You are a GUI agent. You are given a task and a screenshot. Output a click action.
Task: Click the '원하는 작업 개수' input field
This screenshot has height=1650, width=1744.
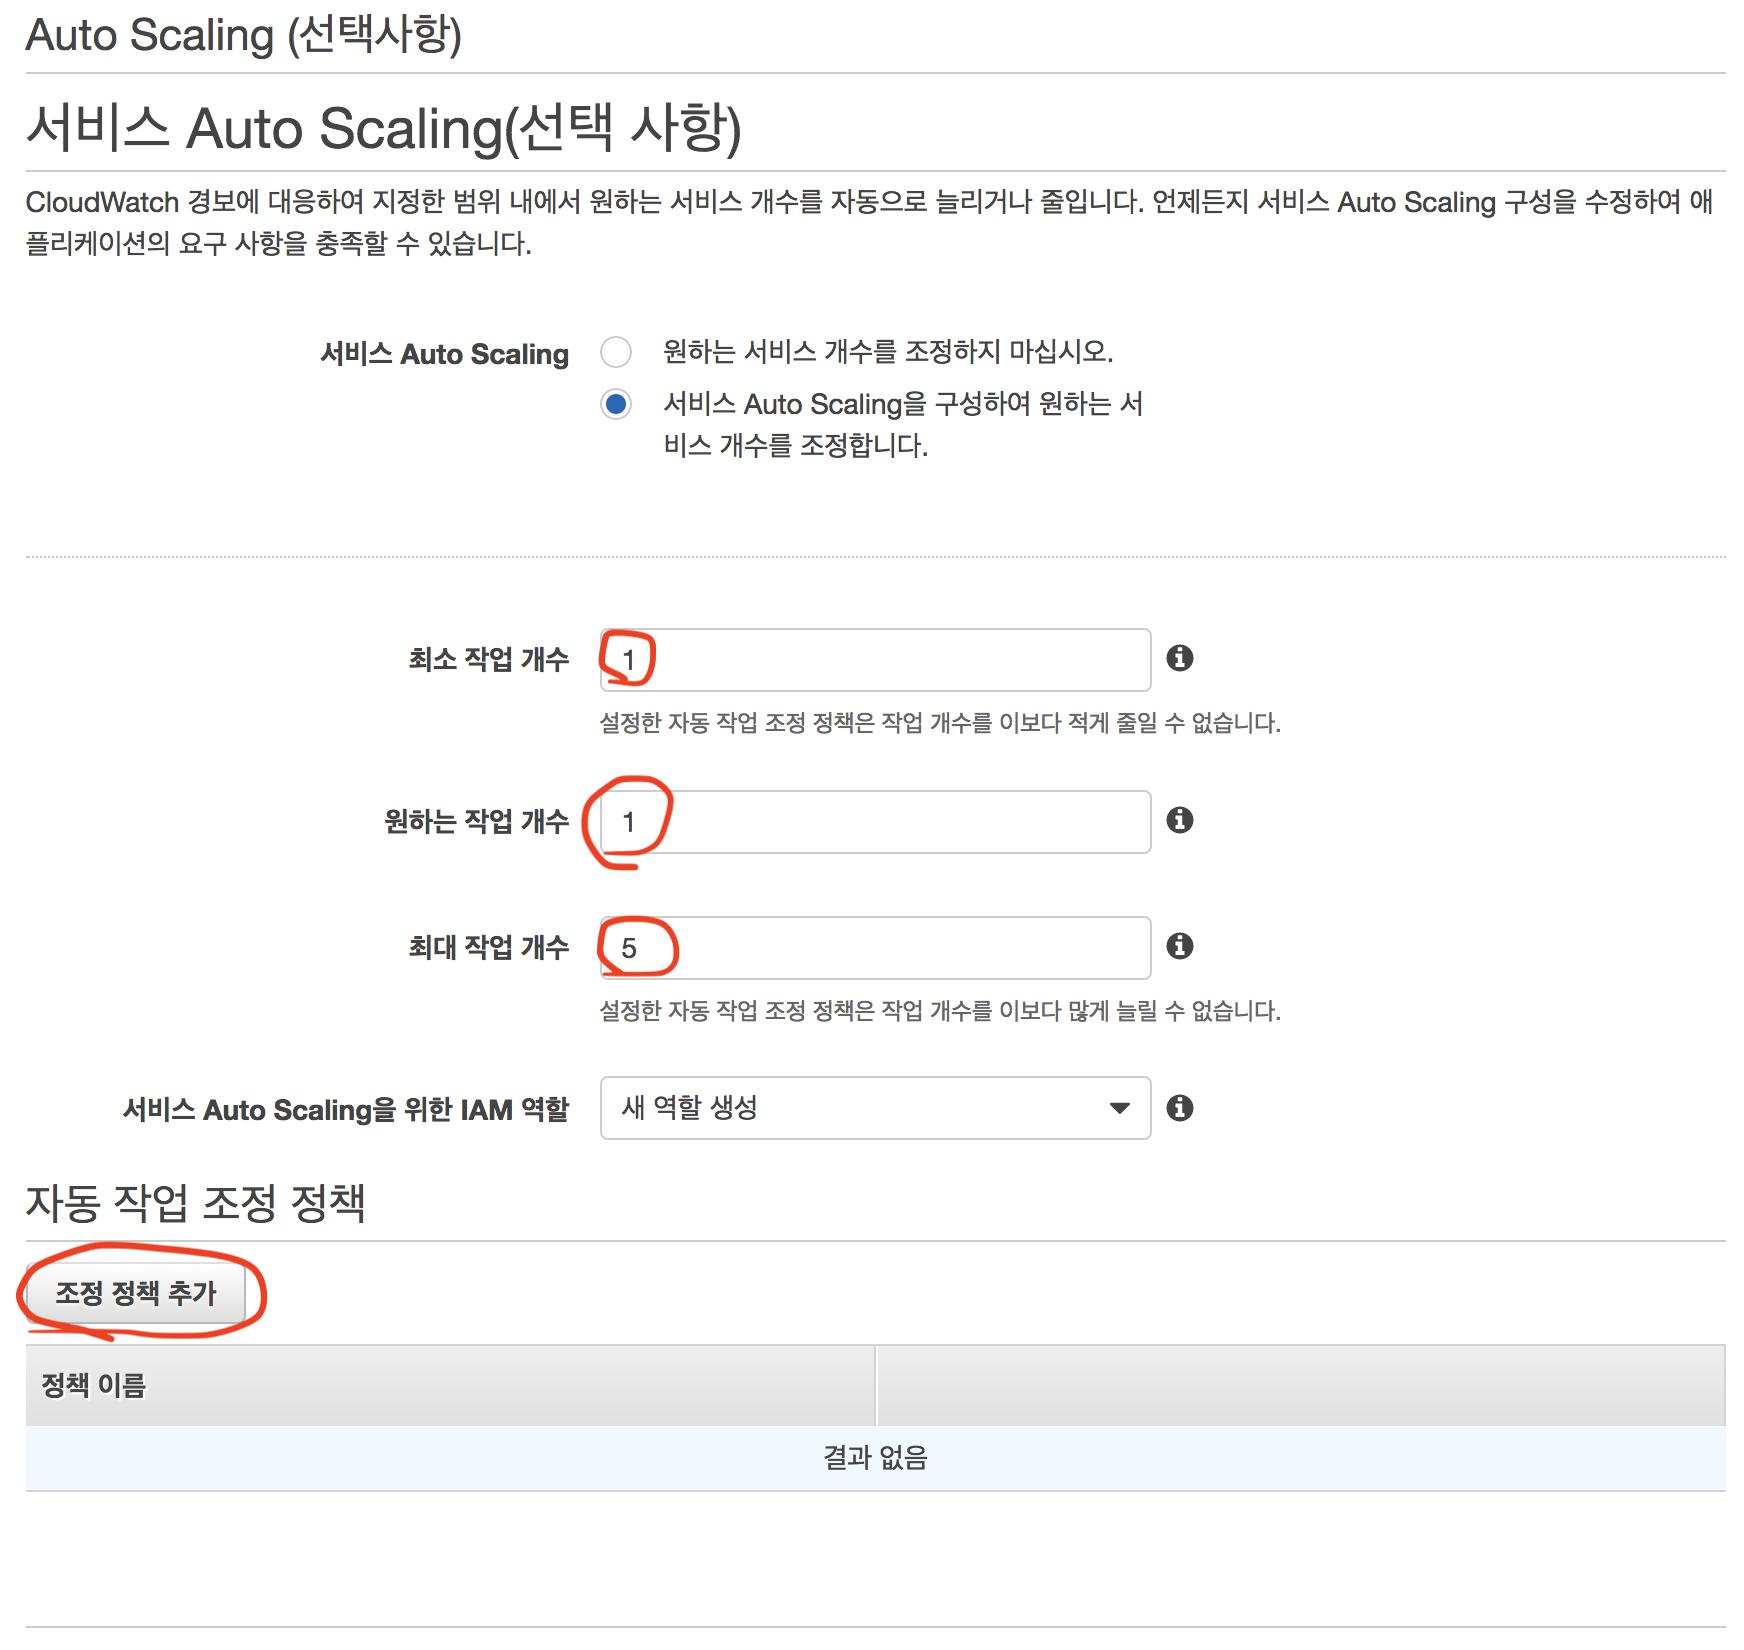point(874,822)
